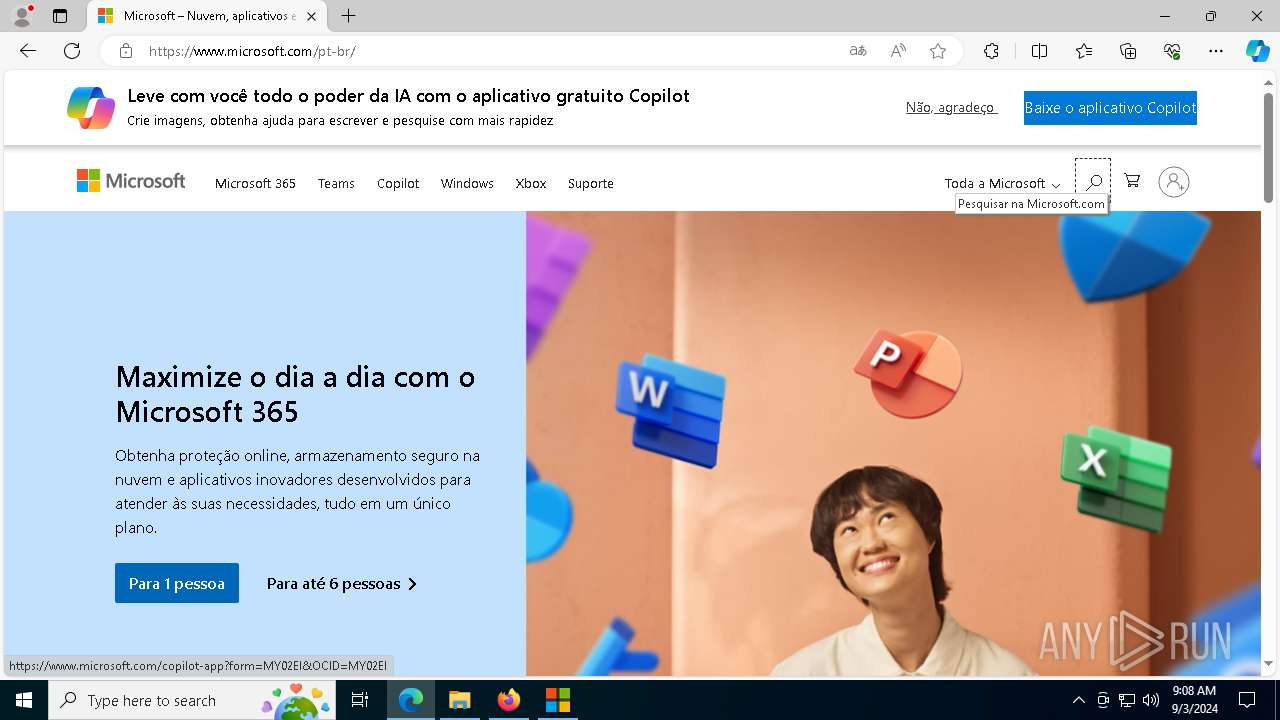This screenshot has height=720, width=1280.
Task: Open Browser essentials heart icon
Action: pyautogui.click(x=1172, y=51)
